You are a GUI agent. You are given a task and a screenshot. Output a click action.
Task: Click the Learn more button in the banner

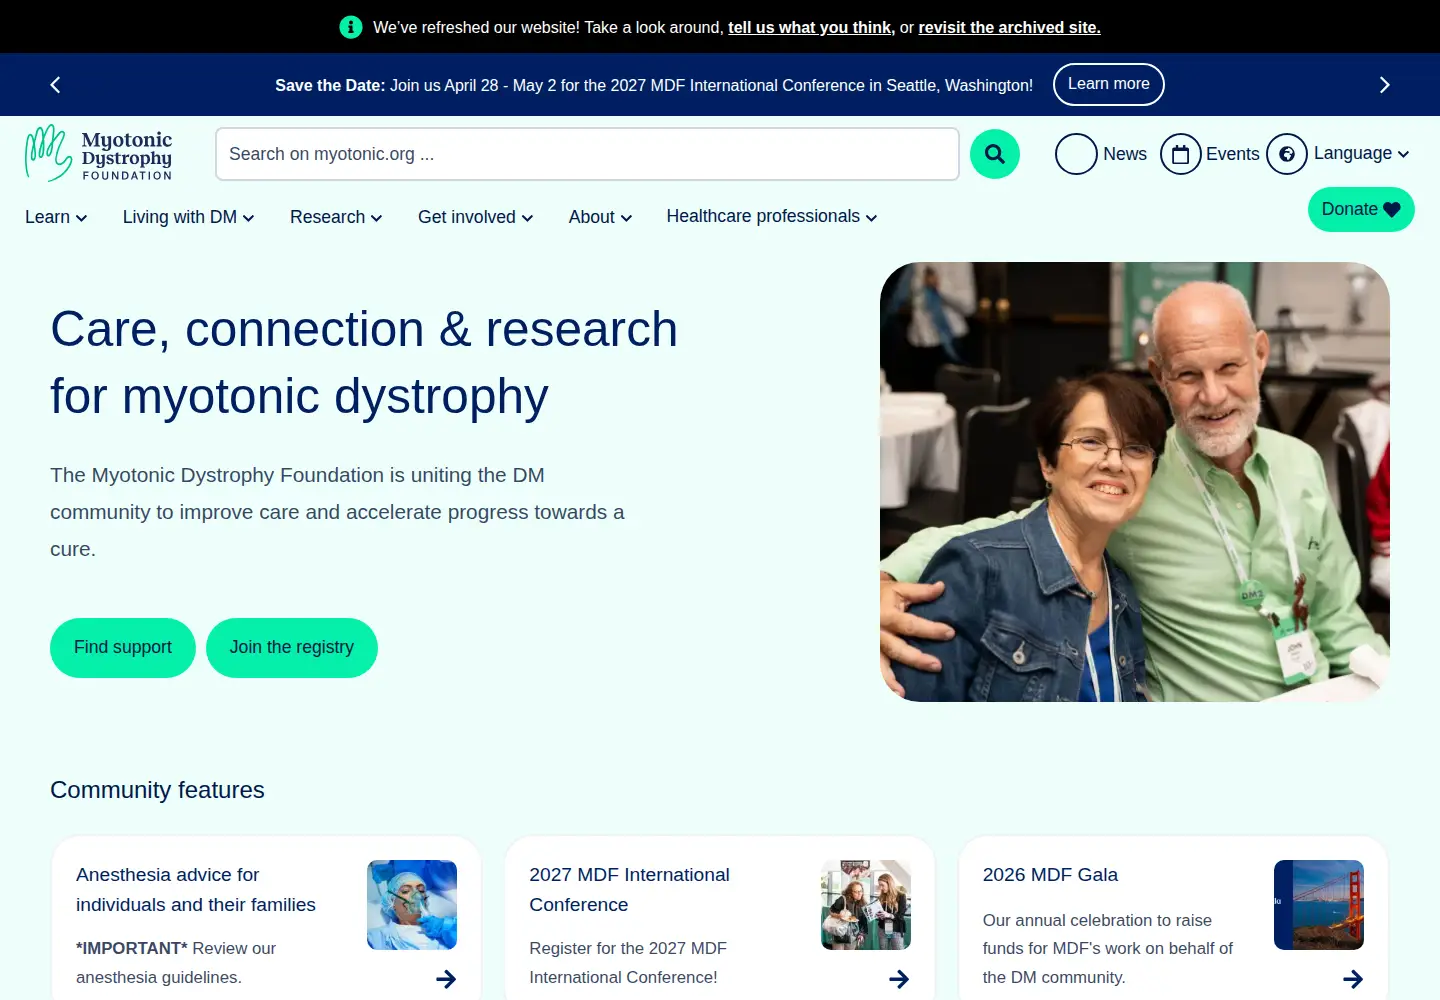[x=1109, y=84]
